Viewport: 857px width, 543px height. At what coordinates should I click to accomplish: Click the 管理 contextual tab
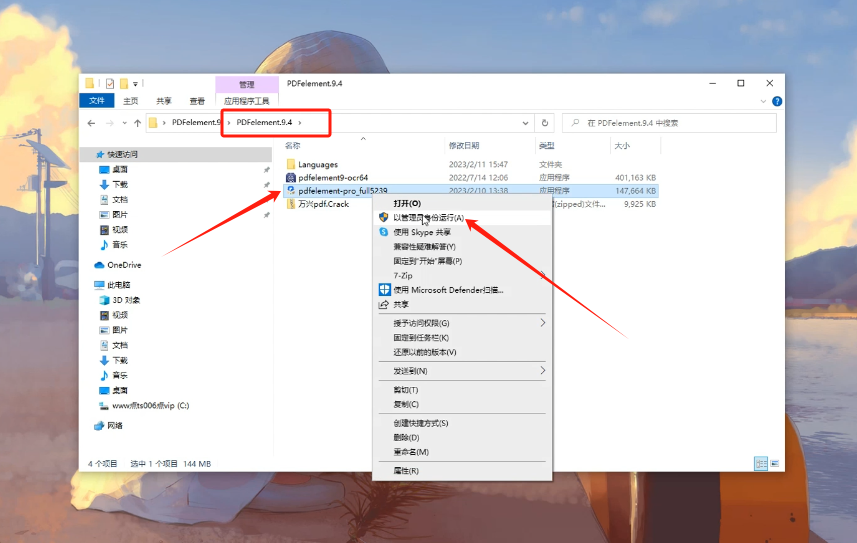pyautogui.click(x=246, y=84)
